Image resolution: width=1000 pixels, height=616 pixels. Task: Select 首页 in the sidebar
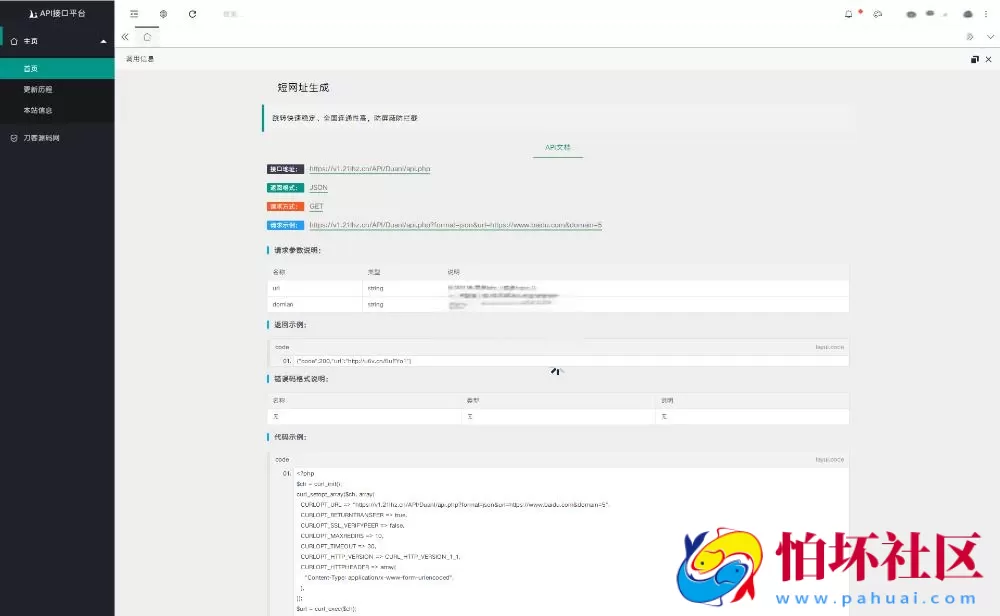point(31,69)
